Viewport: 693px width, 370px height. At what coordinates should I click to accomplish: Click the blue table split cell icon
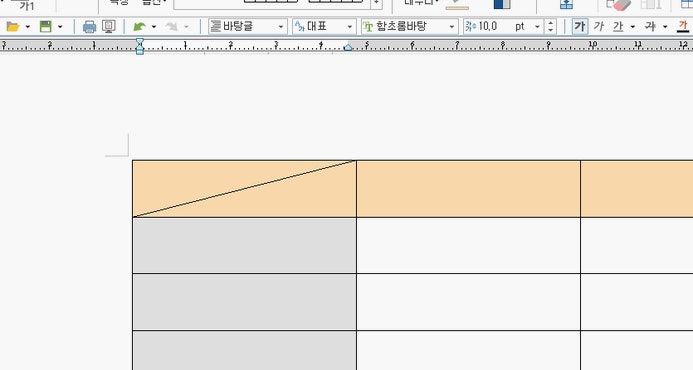coord(566,5)
